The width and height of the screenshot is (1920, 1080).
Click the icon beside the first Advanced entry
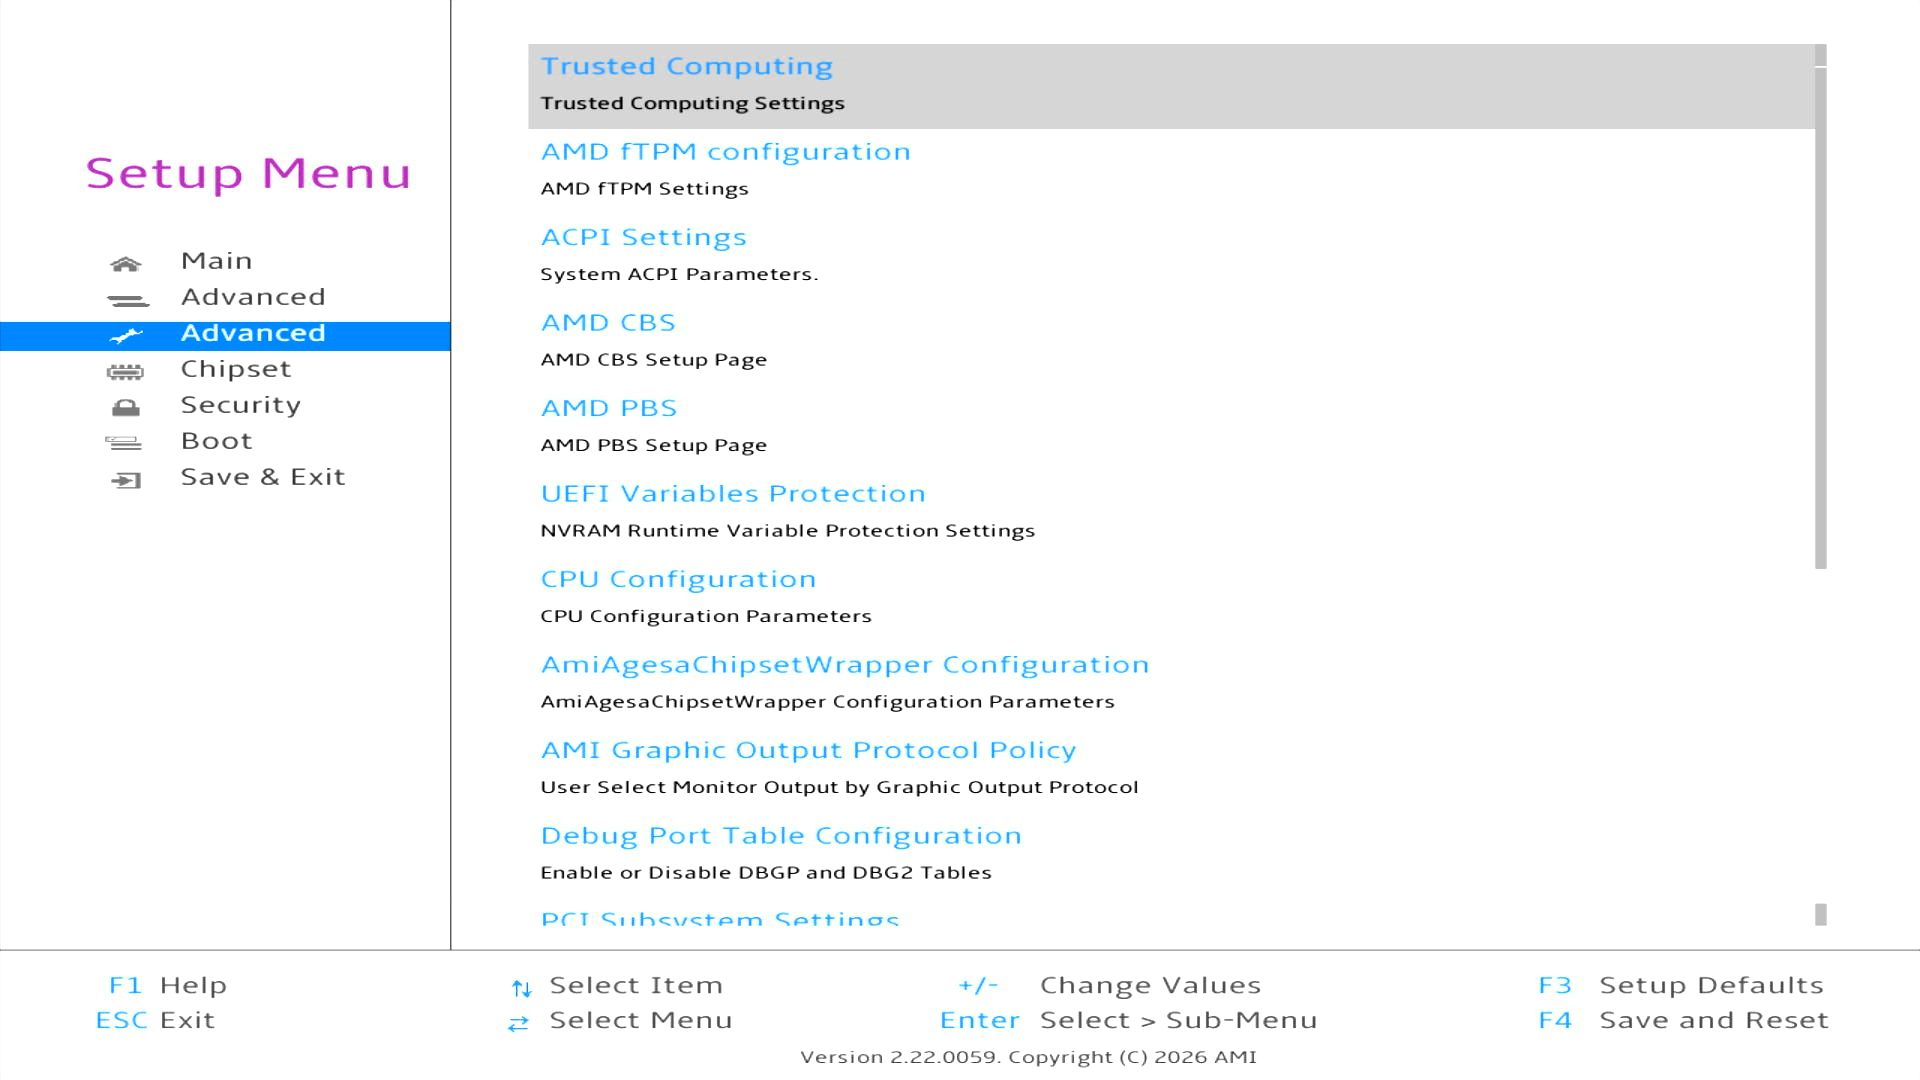tap(127, 300)
